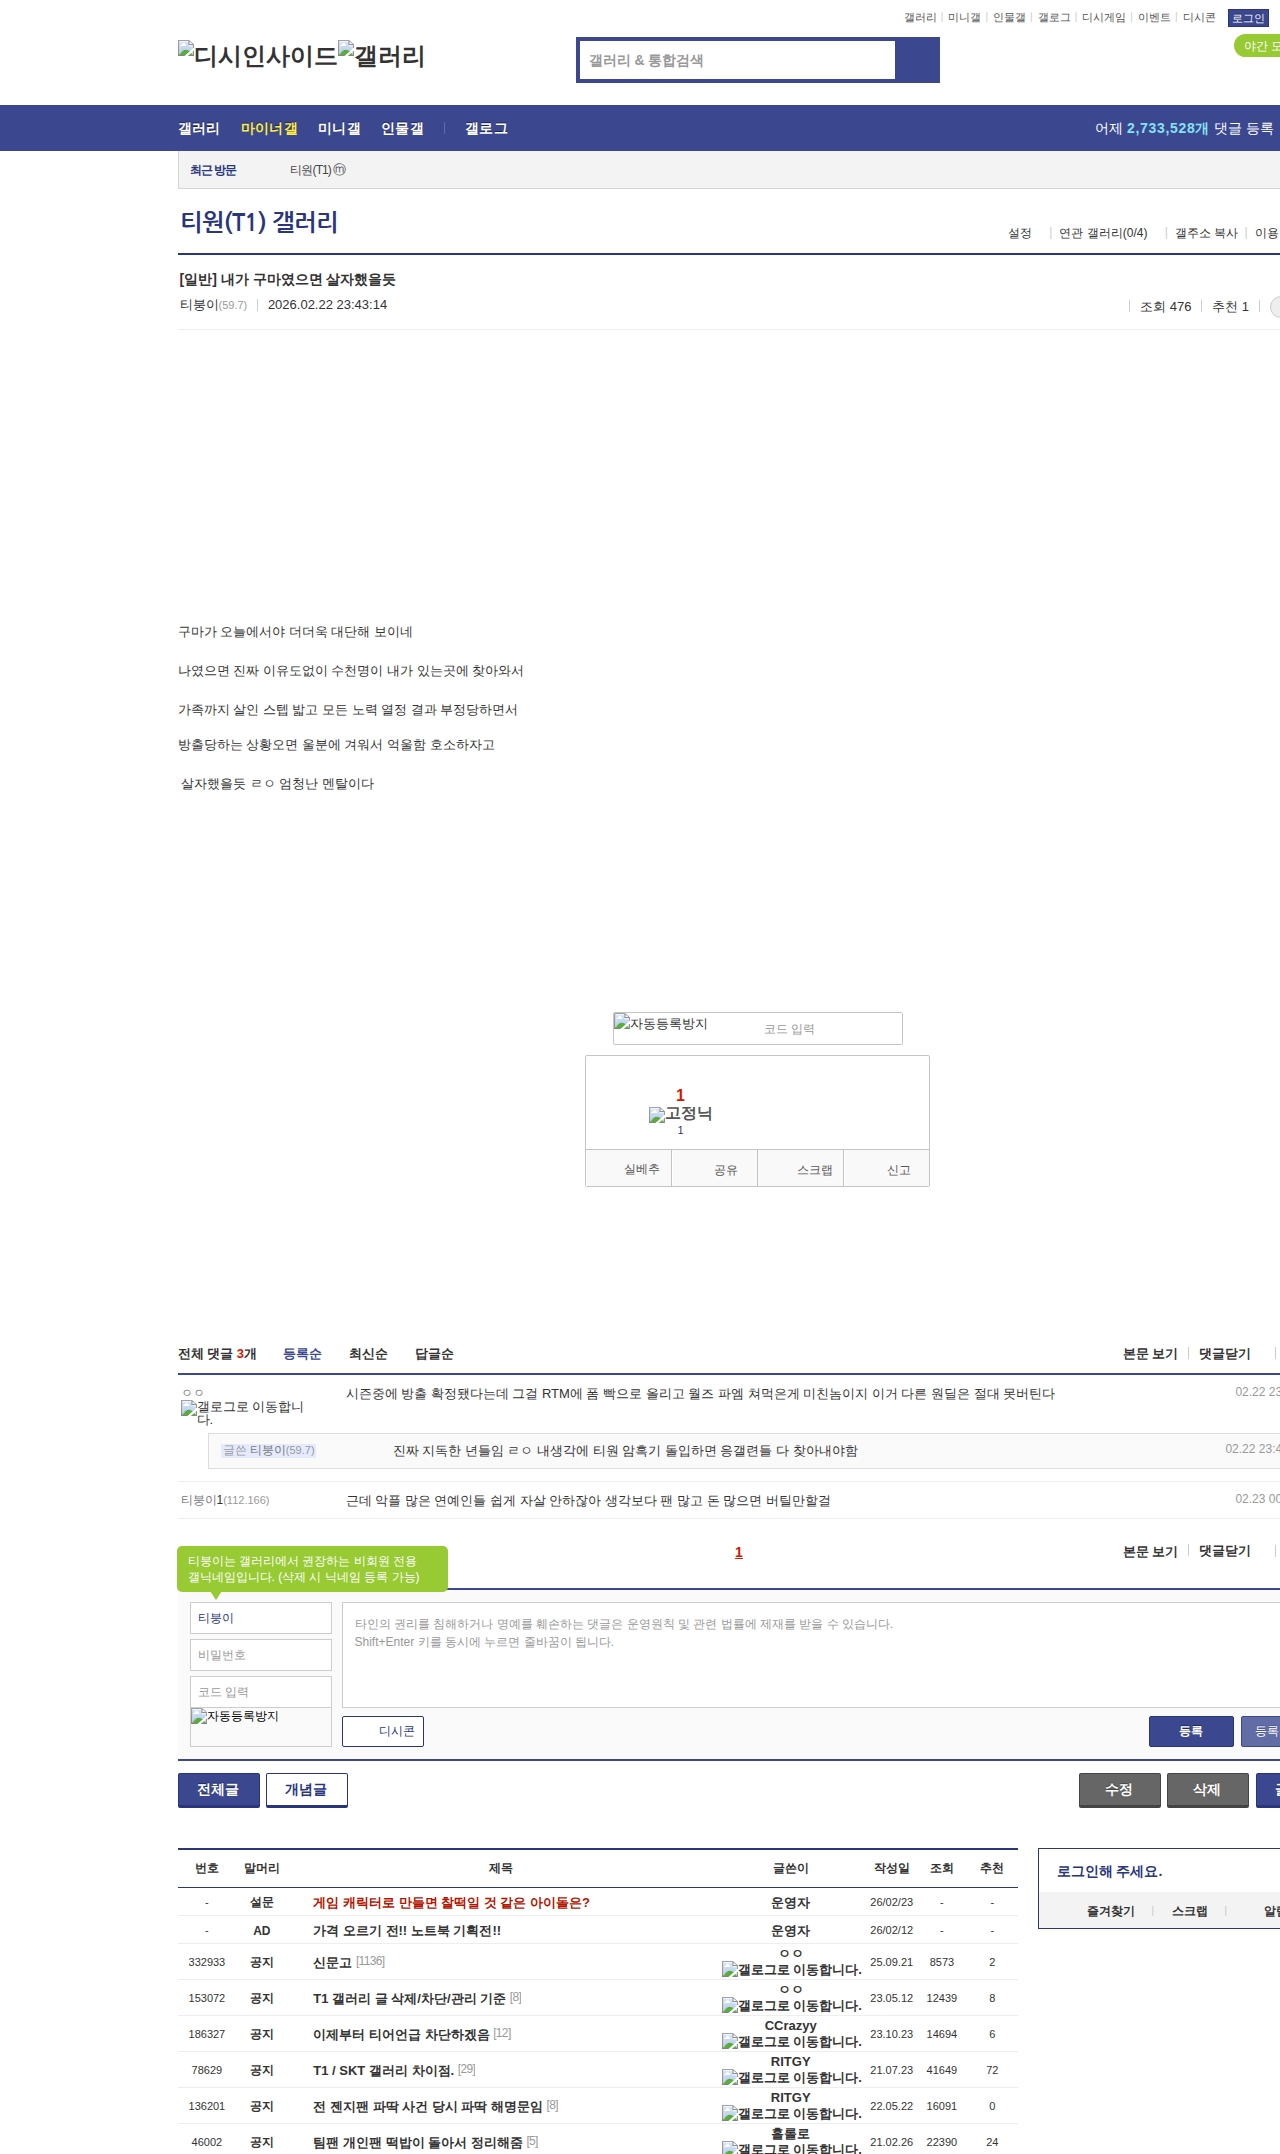Click the 자동등록방지 captcha image in comment form
This screenshot has height=2154, width=1280.
(235, 1716)
